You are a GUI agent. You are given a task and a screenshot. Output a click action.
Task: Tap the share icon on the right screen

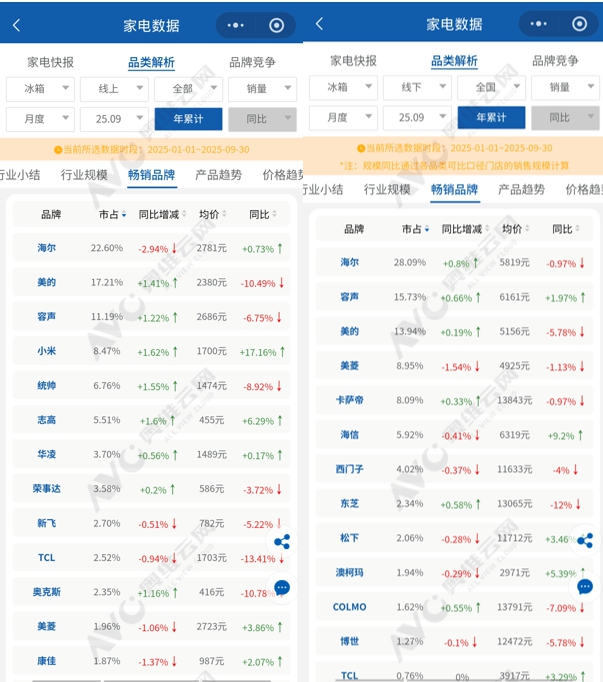point(585,540)
